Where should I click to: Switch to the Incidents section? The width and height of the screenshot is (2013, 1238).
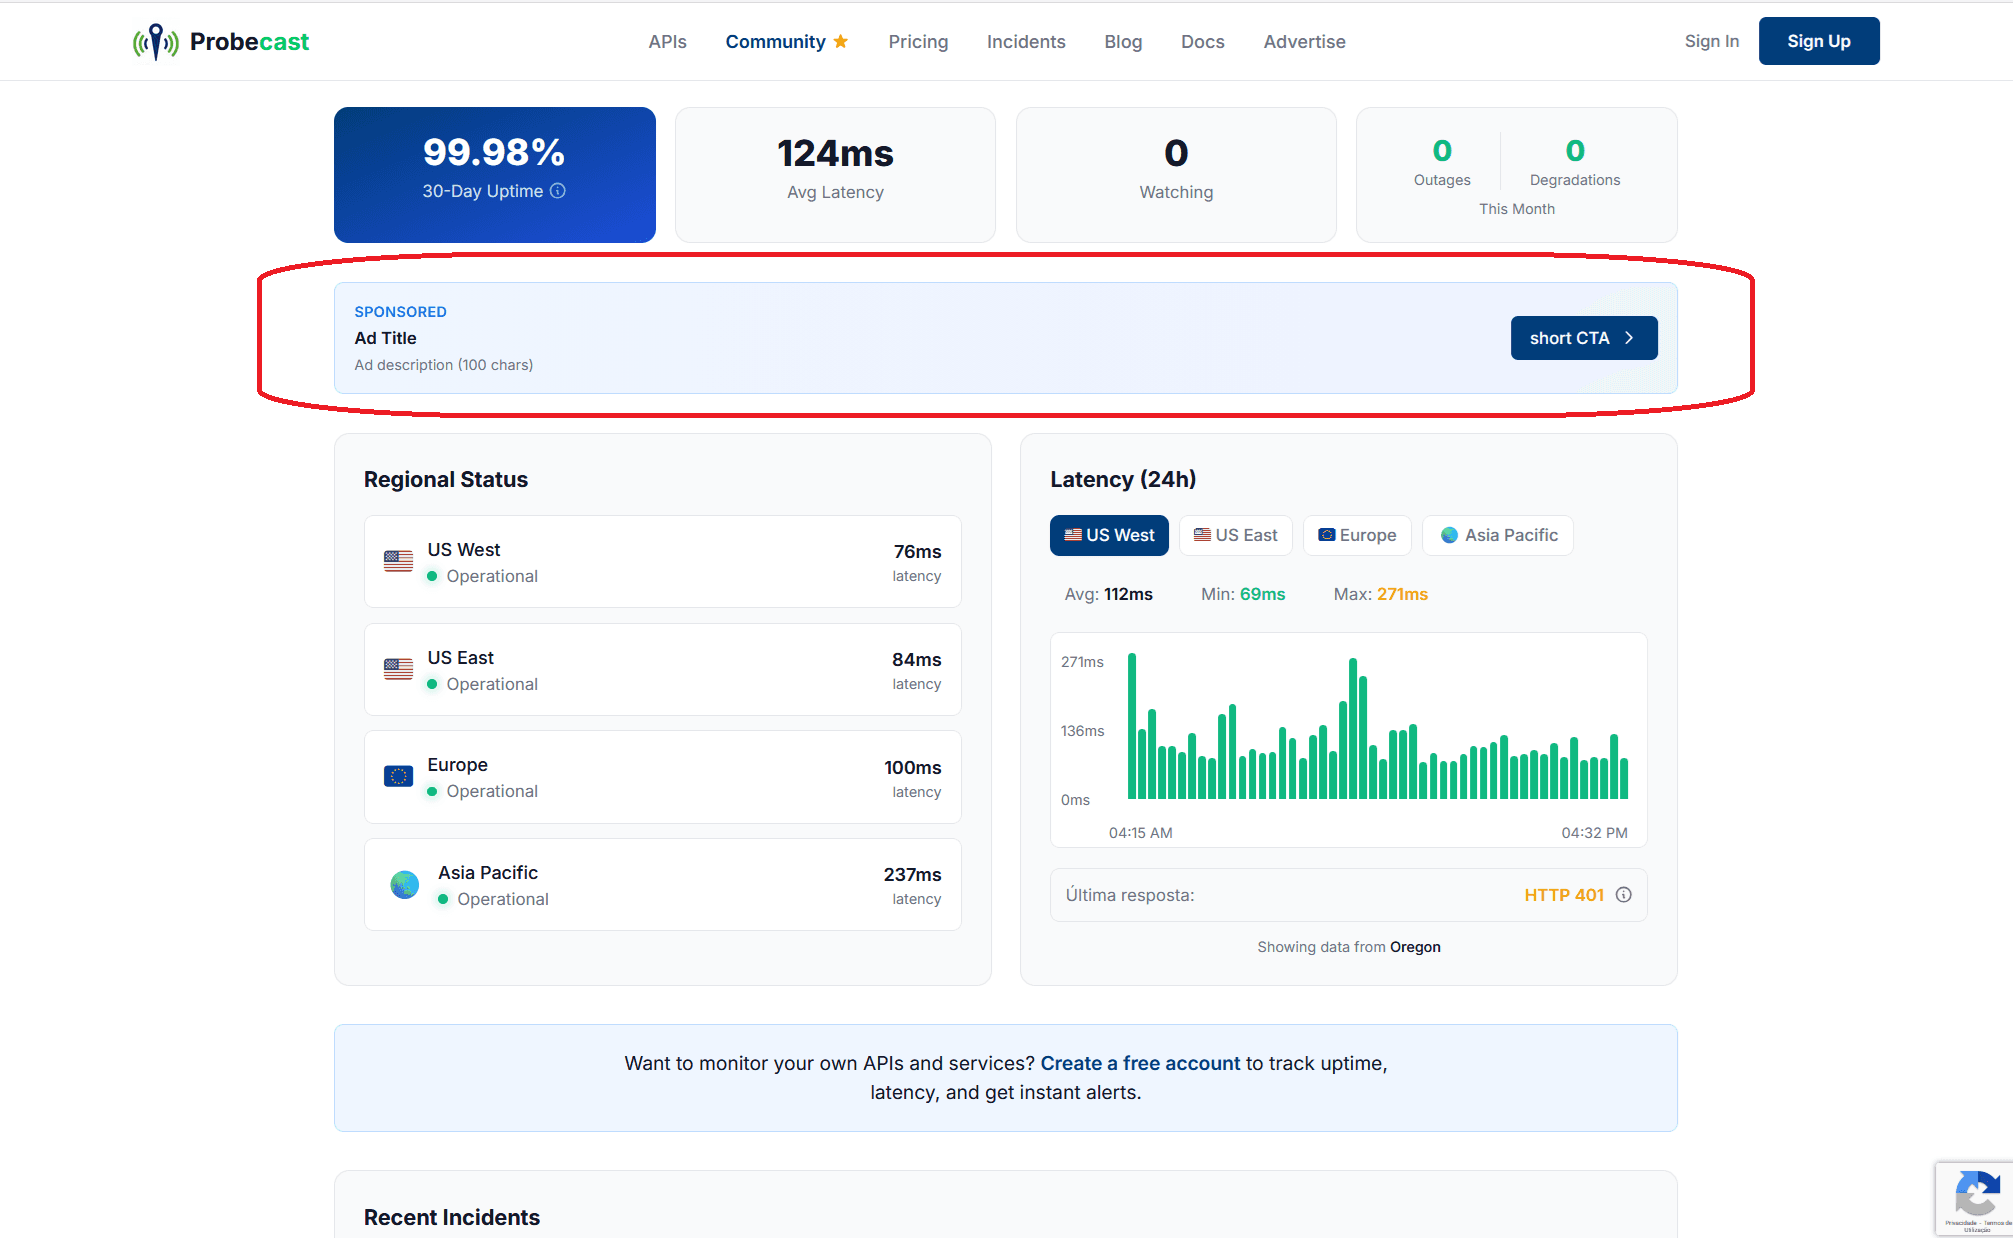1025,41
